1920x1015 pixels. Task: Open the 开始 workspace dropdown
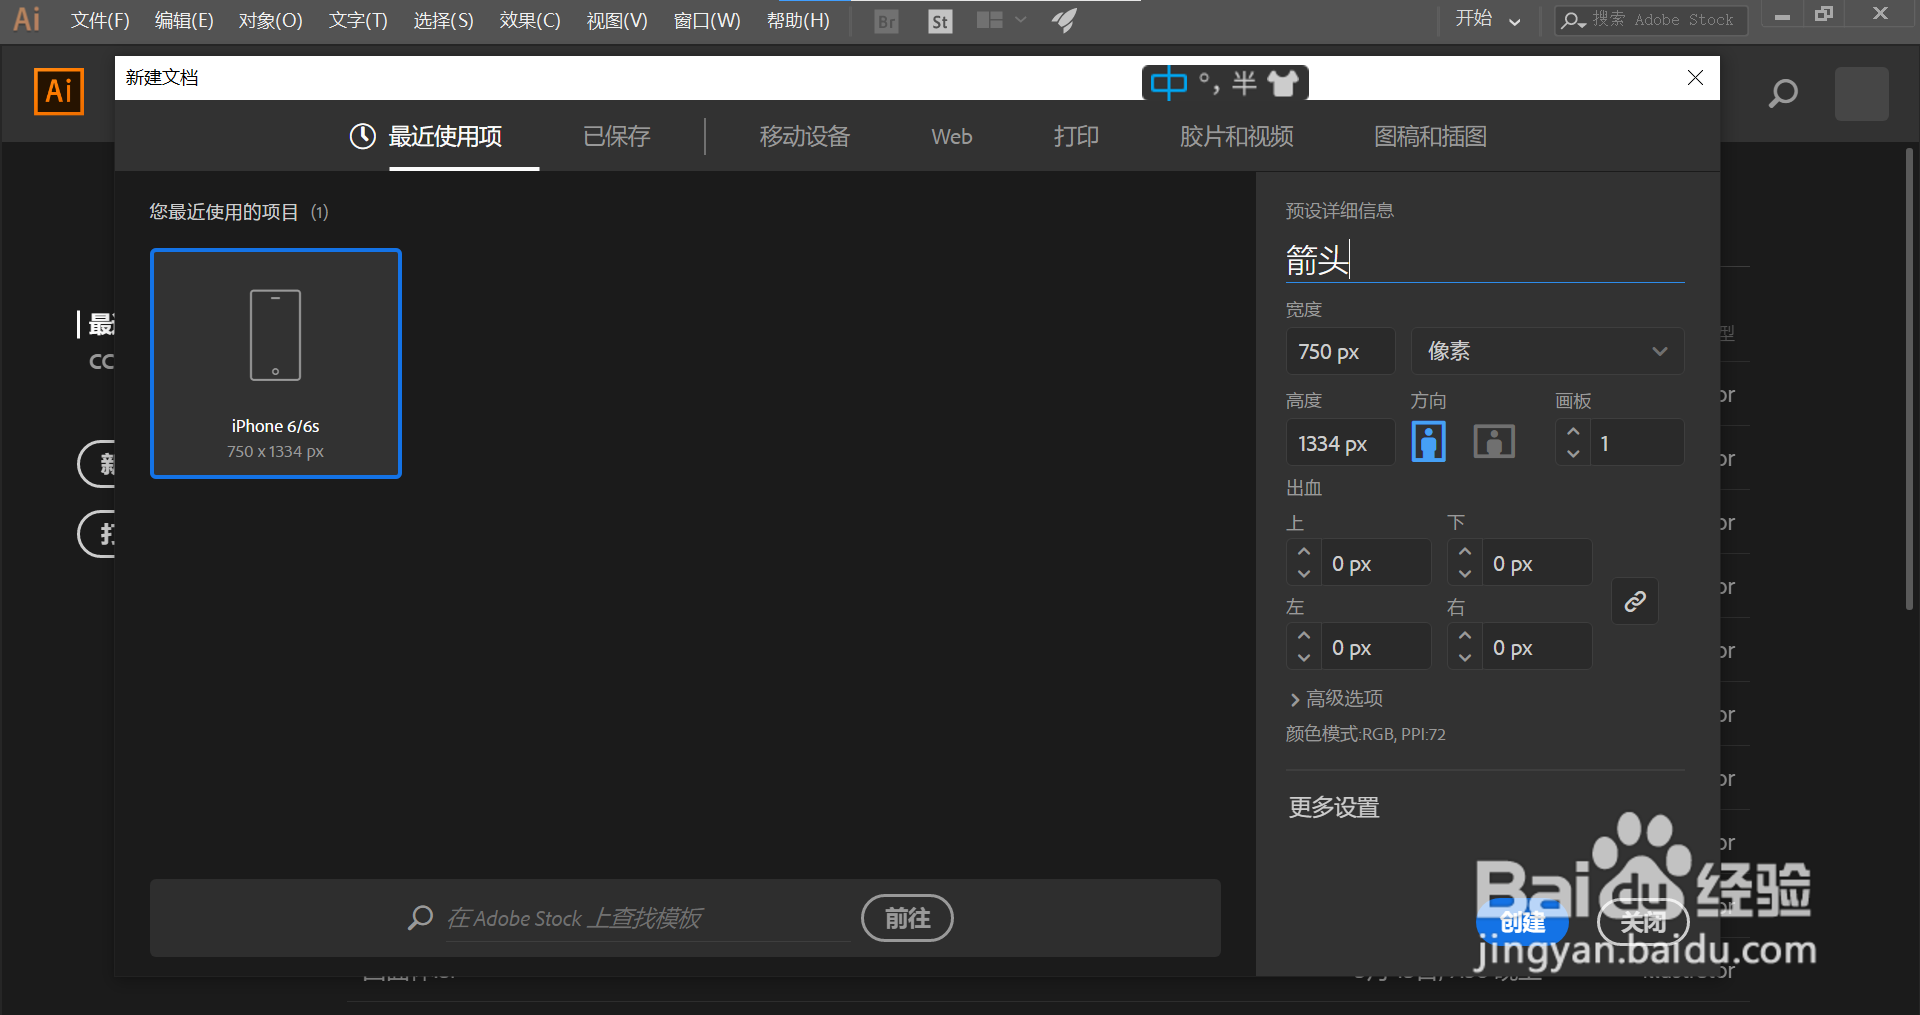(1487, 20)
